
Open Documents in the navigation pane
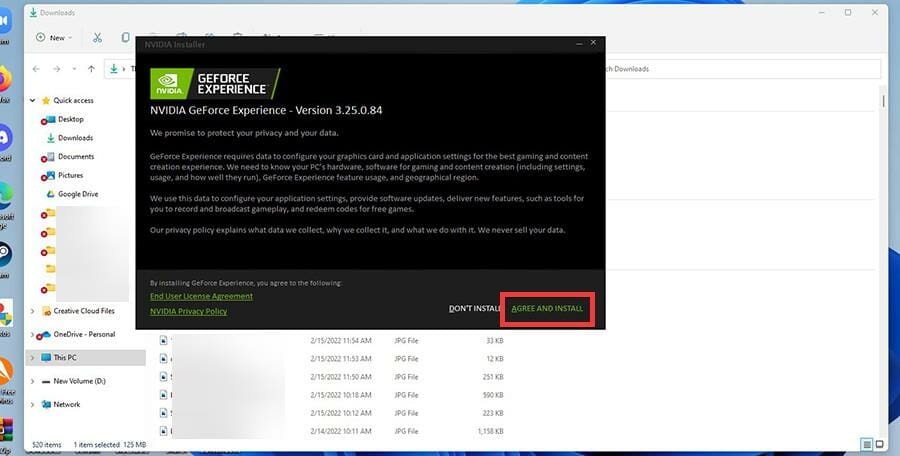click(x=76, y=157)
